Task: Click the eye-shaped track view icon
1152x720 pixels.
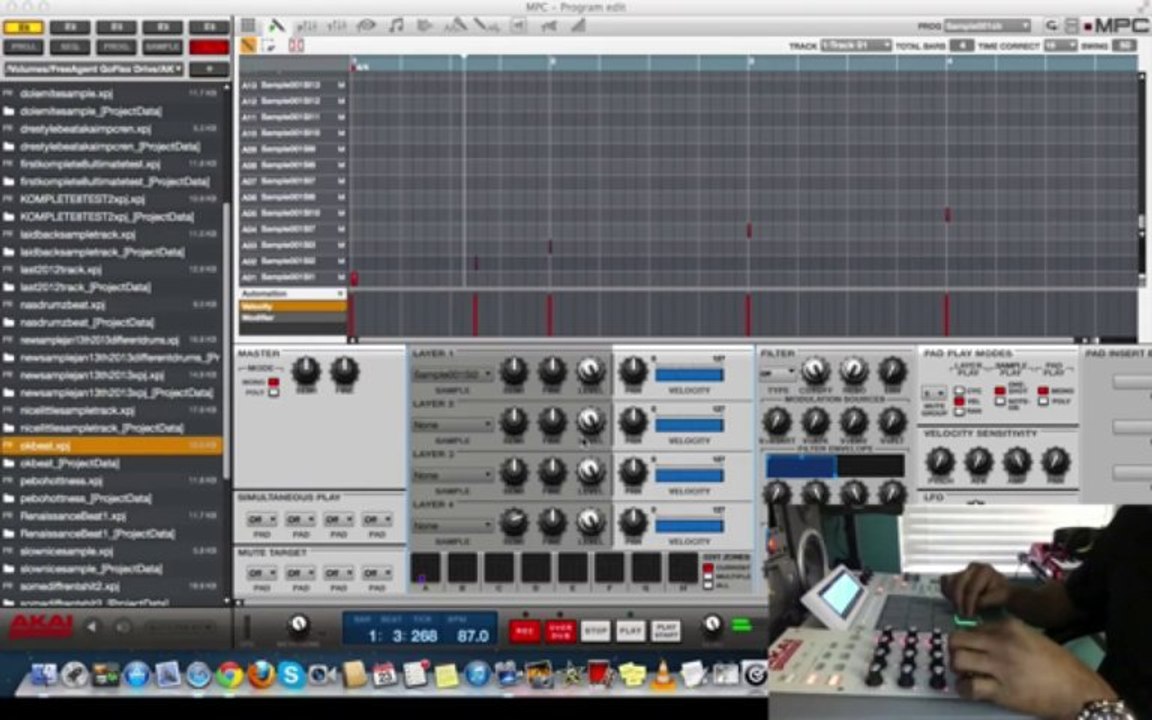Action: click(365, 26)
